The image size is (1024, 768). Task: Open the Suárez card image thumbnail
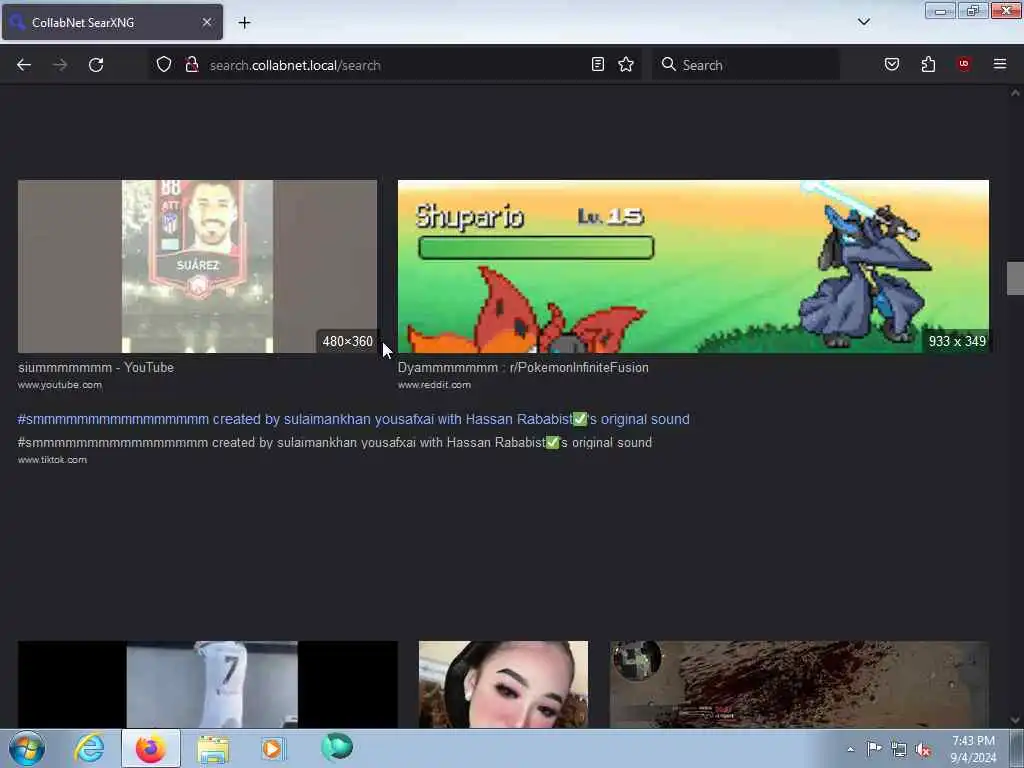click(197, 266)
